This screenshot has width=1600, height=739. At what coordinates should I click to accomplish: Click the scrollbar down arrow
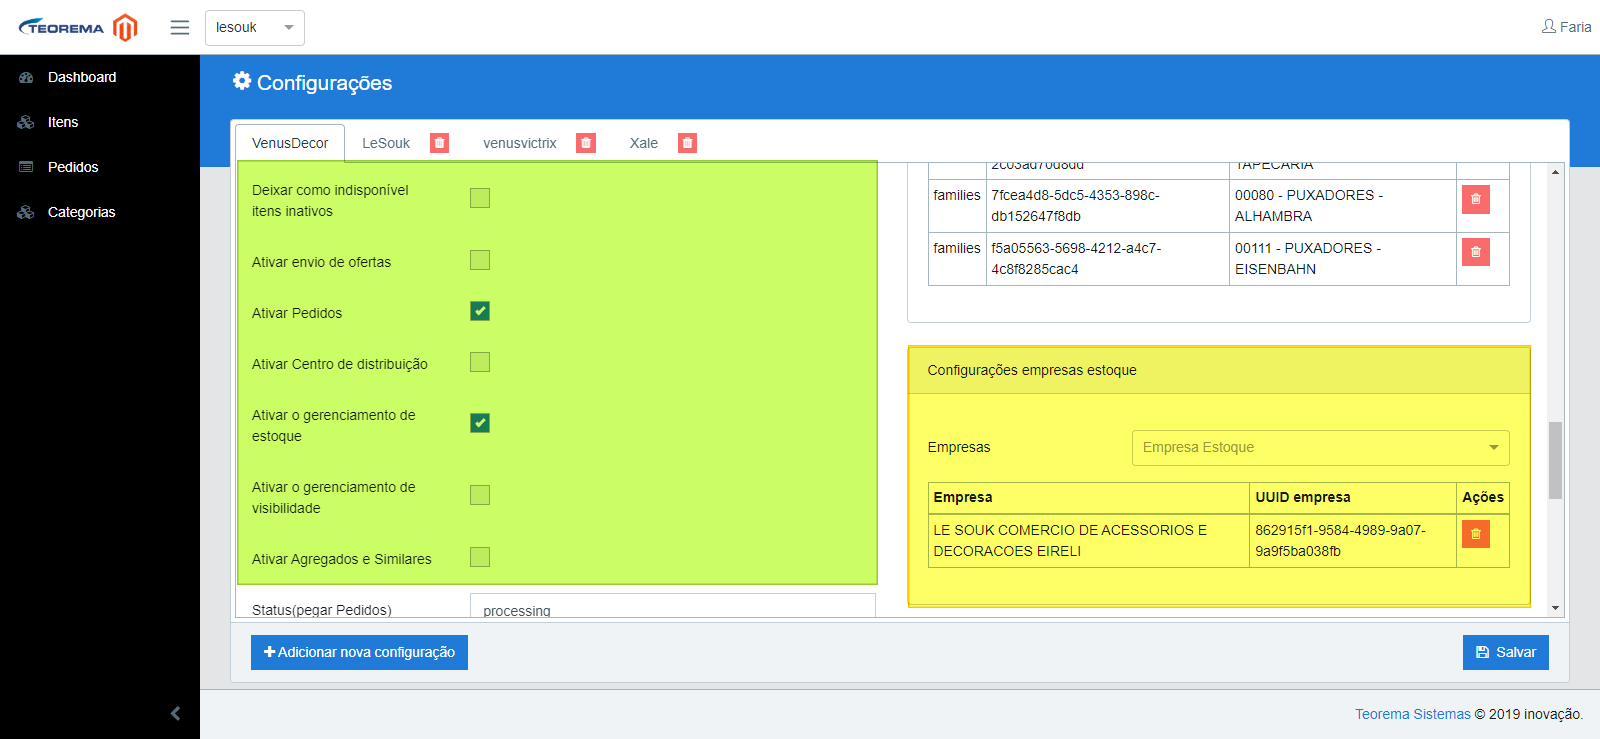click(1555, 608)
